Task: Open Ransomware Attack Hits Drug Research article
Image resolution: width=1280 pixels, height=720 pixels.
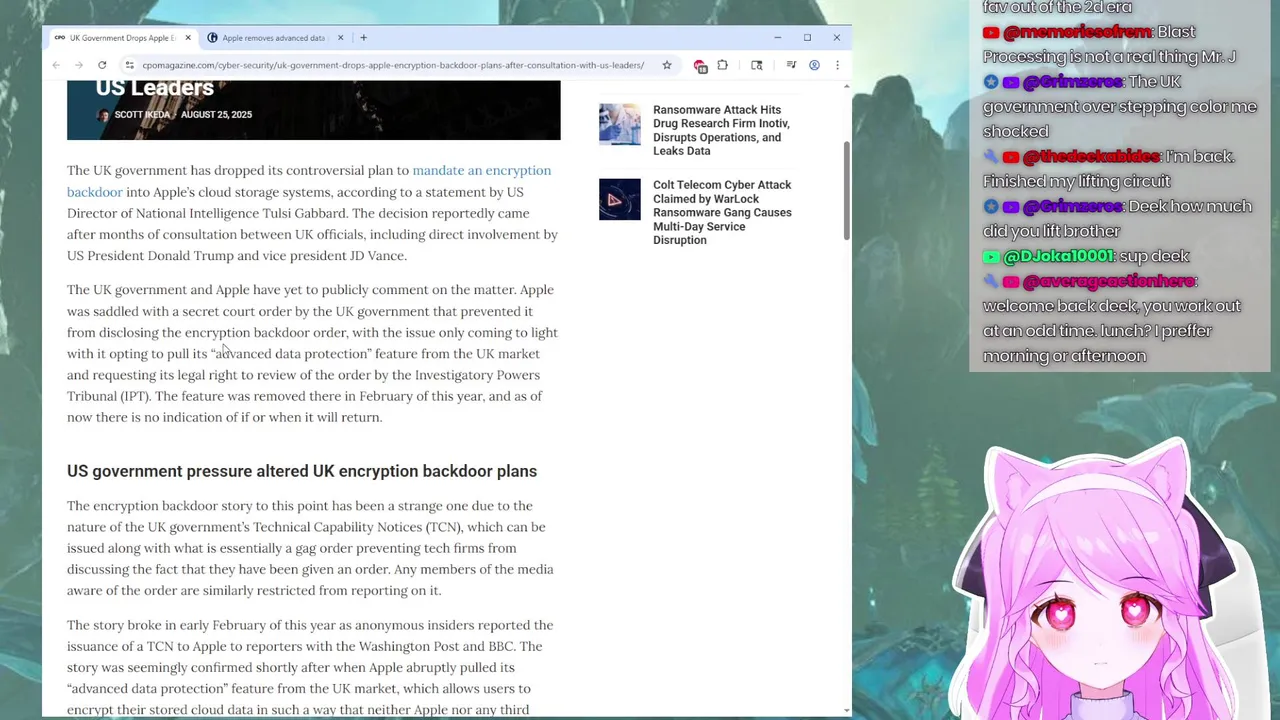Action: click(x=722, y=130)
